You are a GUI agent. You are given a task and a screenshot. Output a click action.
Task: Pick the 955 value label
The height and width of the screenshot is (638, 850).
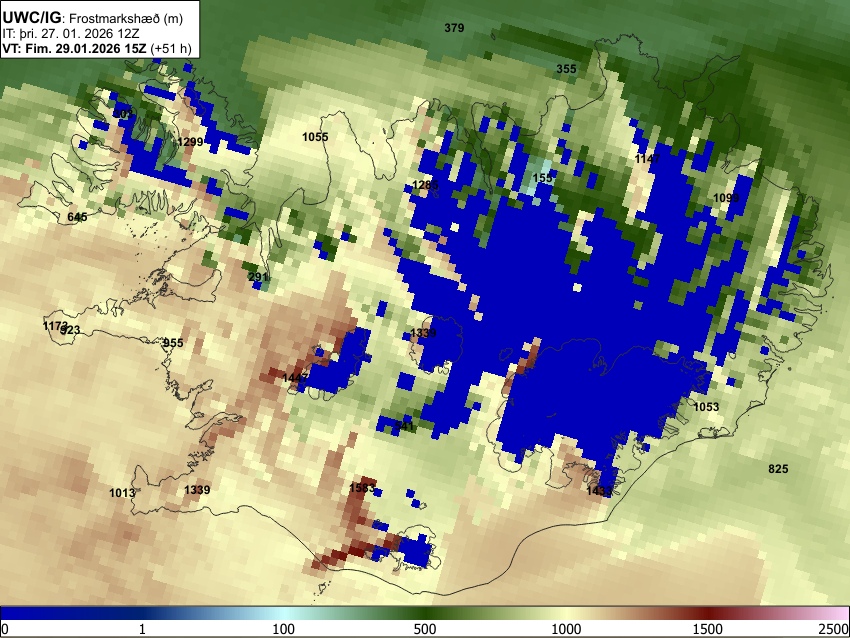(173, 343)
